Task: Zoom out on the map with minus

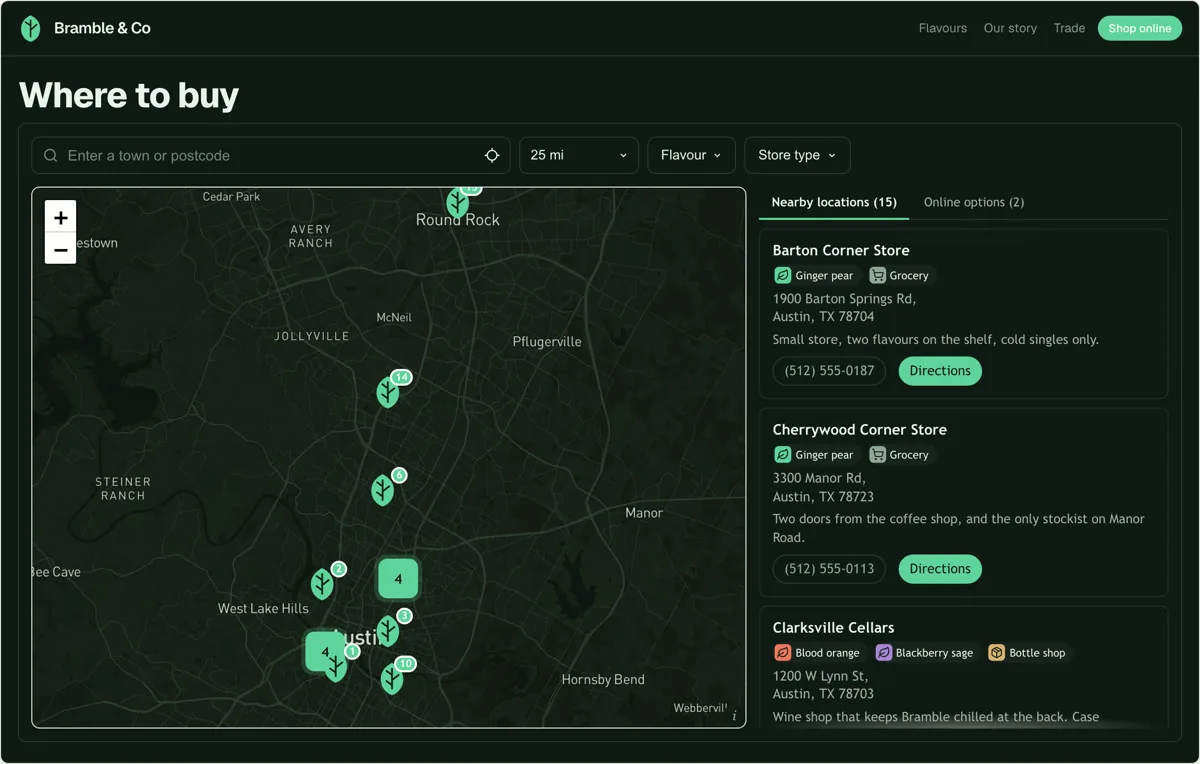Action: 61,249
